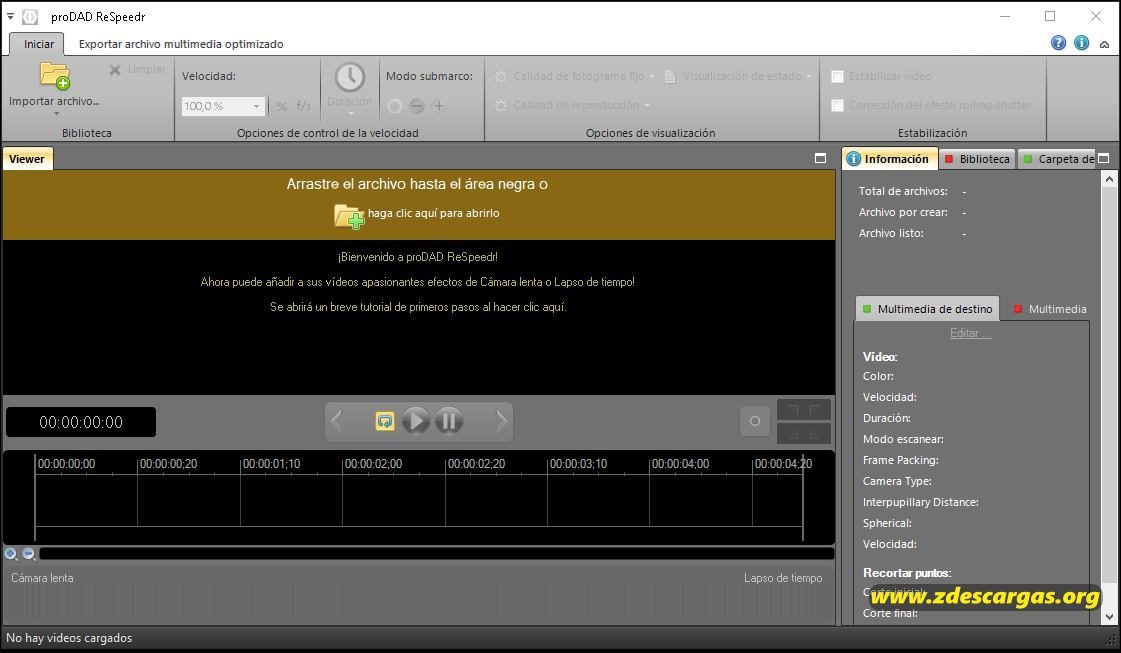The image size is (1121, 653).
Task: Select the Multimedia de destino tab
Action: coord(928,309)
